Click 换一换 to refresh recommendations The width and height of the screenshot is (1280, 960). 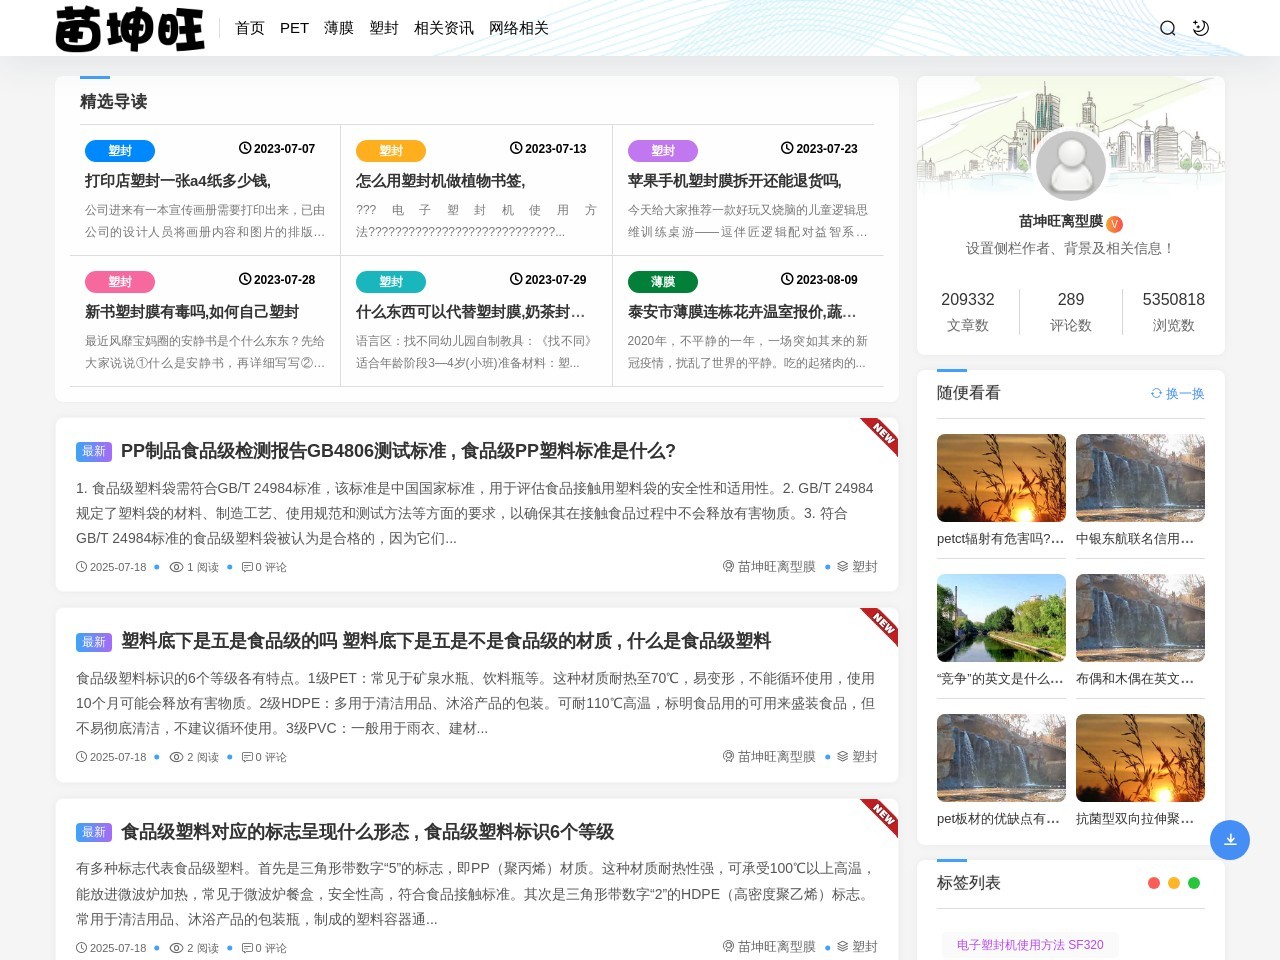point(1176,393)
